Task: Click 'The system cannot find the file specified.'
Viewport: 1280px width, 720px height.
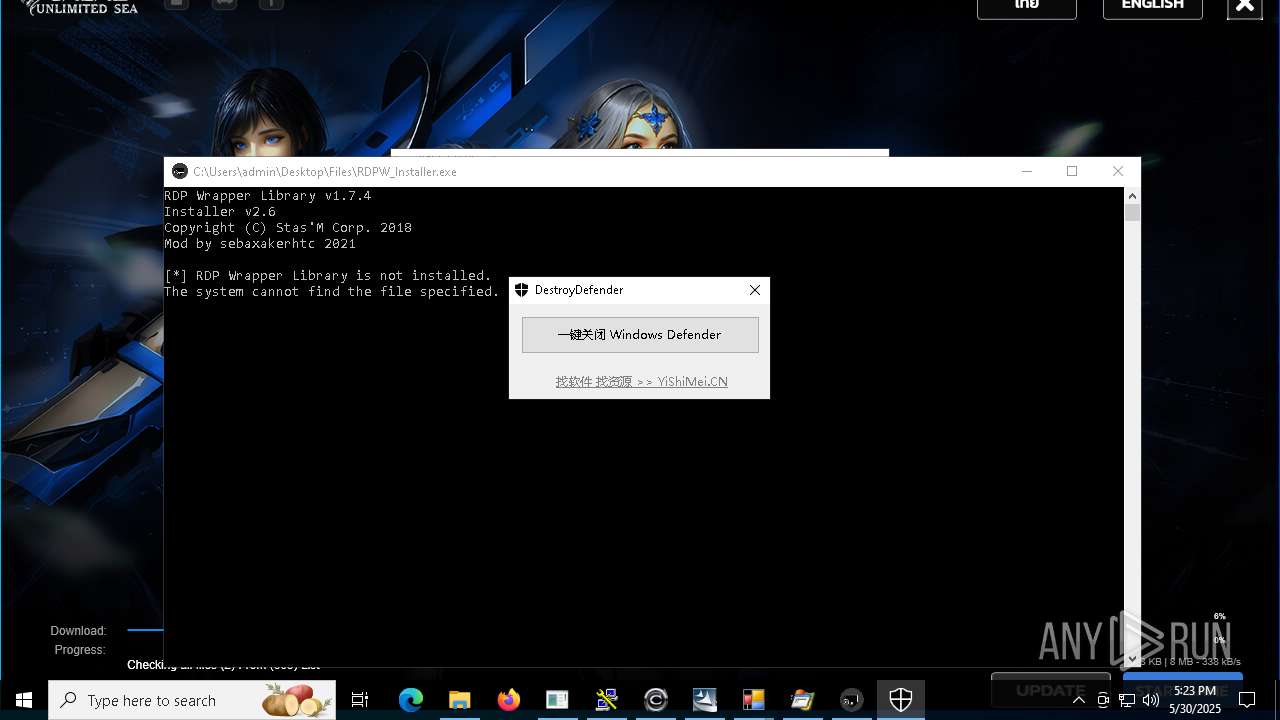Action: [x=332, y=292]
